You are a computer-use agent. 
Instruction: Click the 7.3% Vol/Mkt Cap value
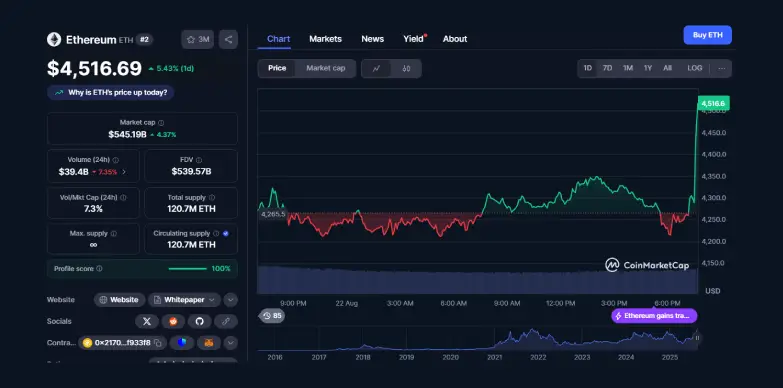93,209
